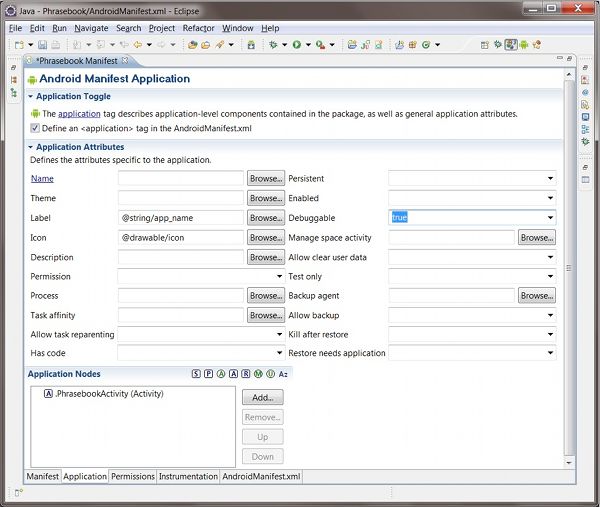Collapse the Application Toggle section
Image resolution: width=600 pixels, height=507 pixels.
[30, 96]
